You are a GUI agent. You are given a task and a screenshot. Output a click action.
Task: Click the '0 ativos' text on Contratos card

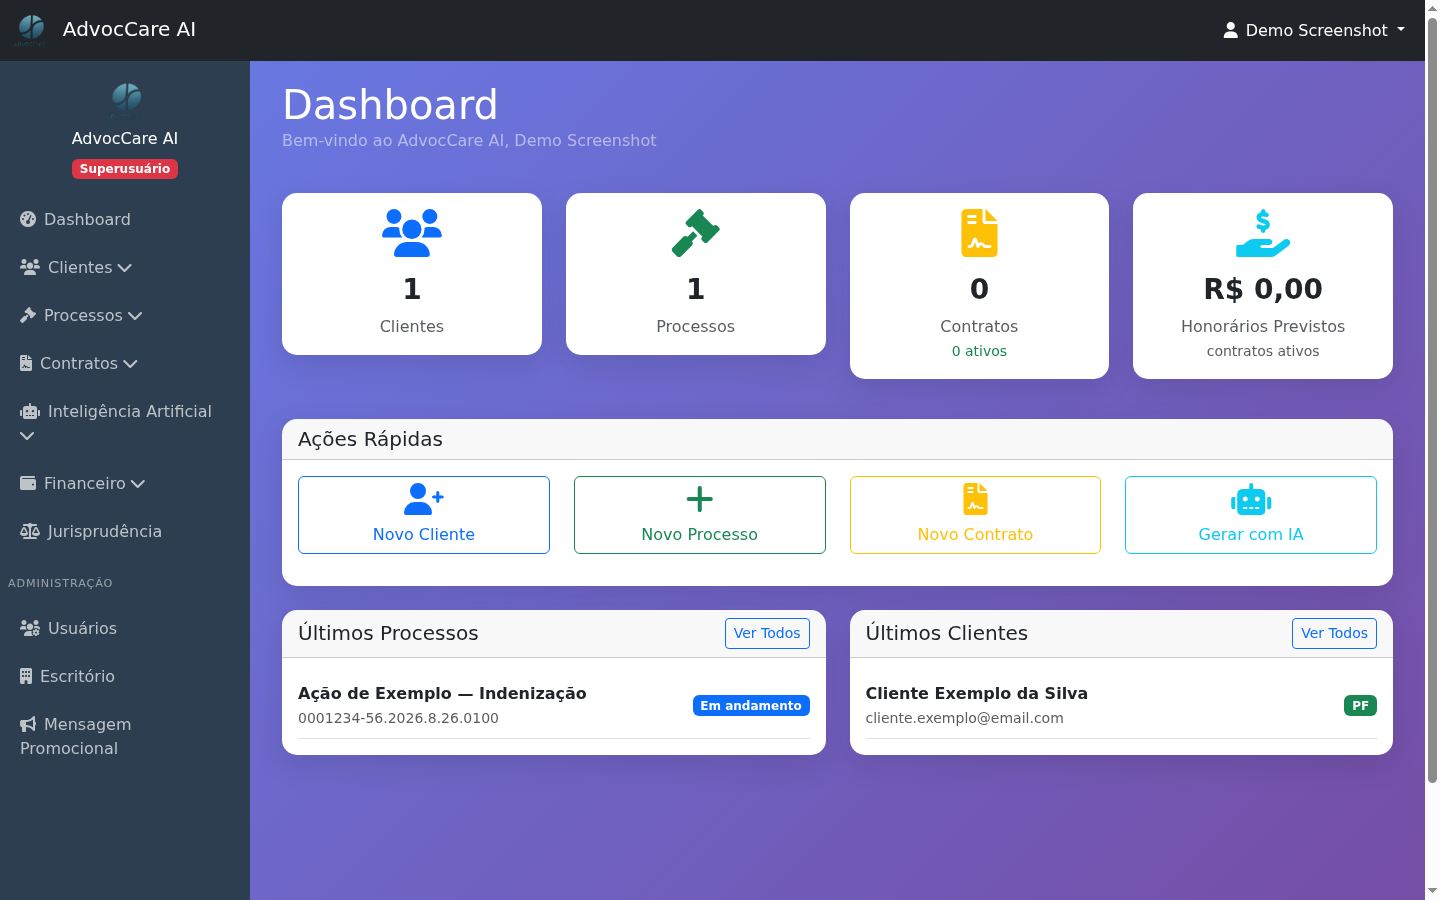(x=979, y=351)
